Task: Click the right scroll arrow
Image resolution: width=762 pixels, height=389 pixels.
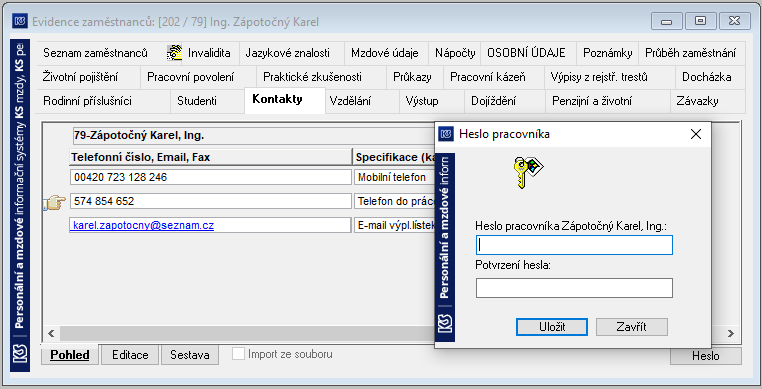Action: pyautogui.click(x=730, y=334)
